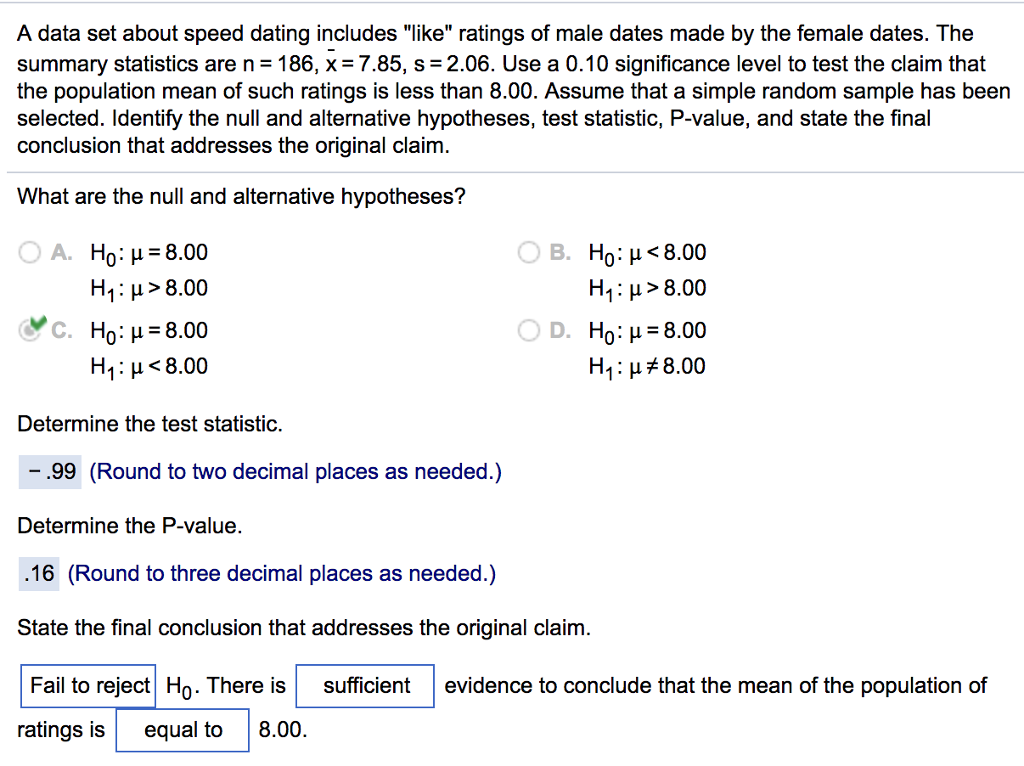The image size is (1024, 766).
Task: Click 'Round to three decimal places' hint
Action: pos(282,574)
